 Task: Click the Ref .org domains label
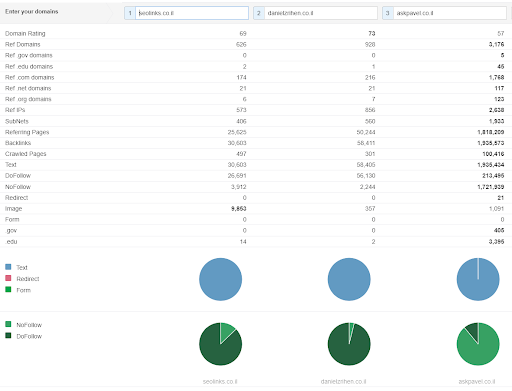[28, 99]
